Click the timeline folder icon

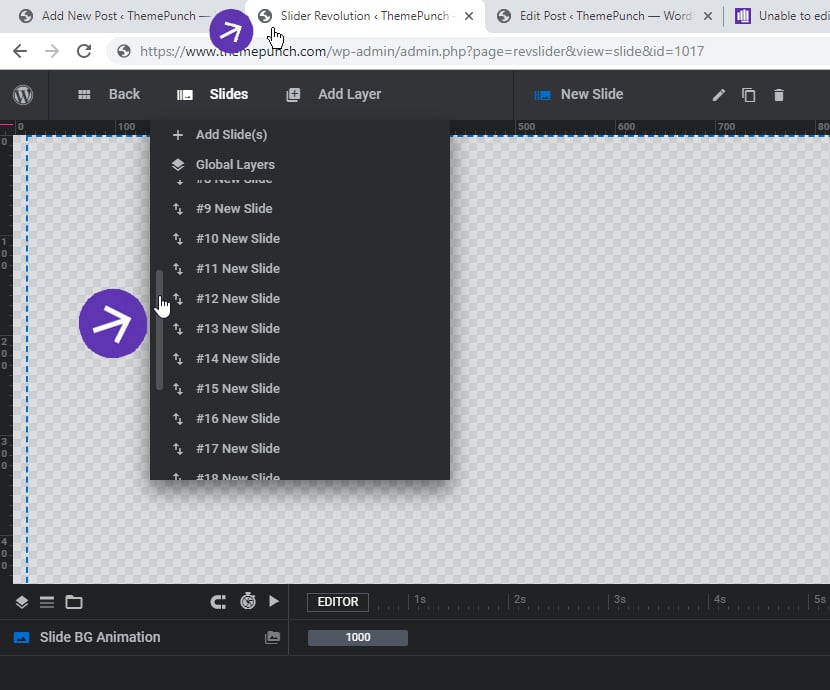(x=74, y=602)
